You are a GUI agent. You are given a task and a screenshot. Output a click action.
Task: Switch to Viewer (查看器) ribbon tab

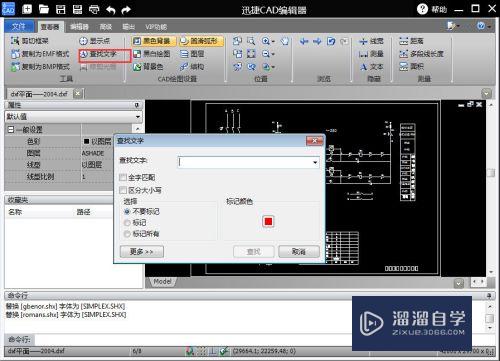pyautogui.click(x=50, y=27)
